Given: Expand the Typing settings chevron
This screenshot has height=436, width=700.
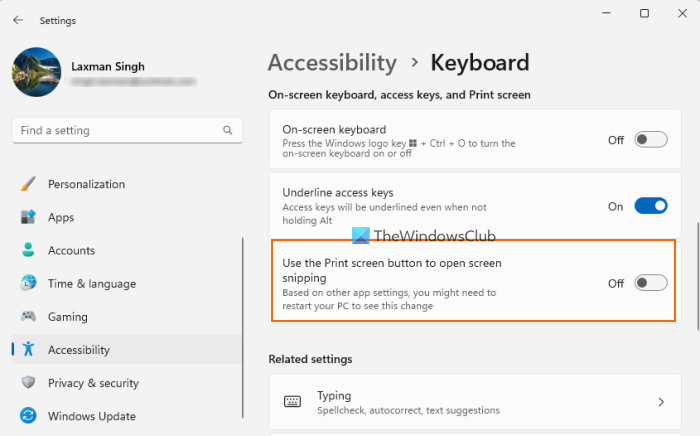Looking at the screenshot, I should pyautogui.click(x=661, y=402).
